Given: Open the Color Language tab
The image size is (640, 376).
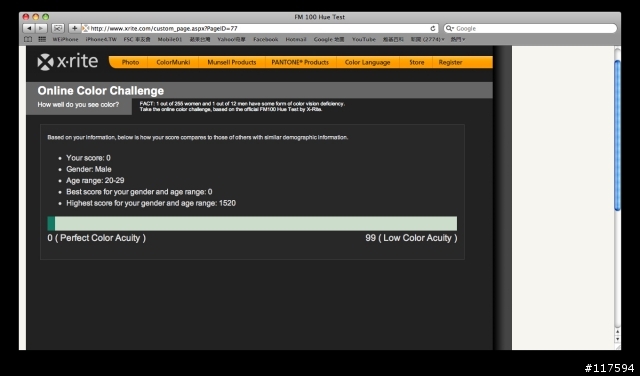Looking at the screenshot, I should click(367, 62).
